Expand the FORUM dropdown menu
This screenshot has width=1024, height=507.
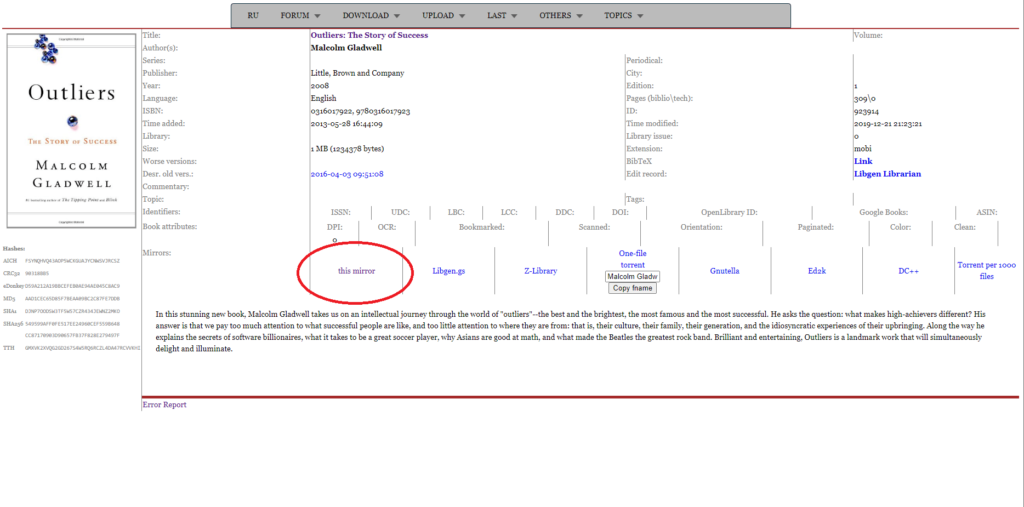(x=300, y=16)
